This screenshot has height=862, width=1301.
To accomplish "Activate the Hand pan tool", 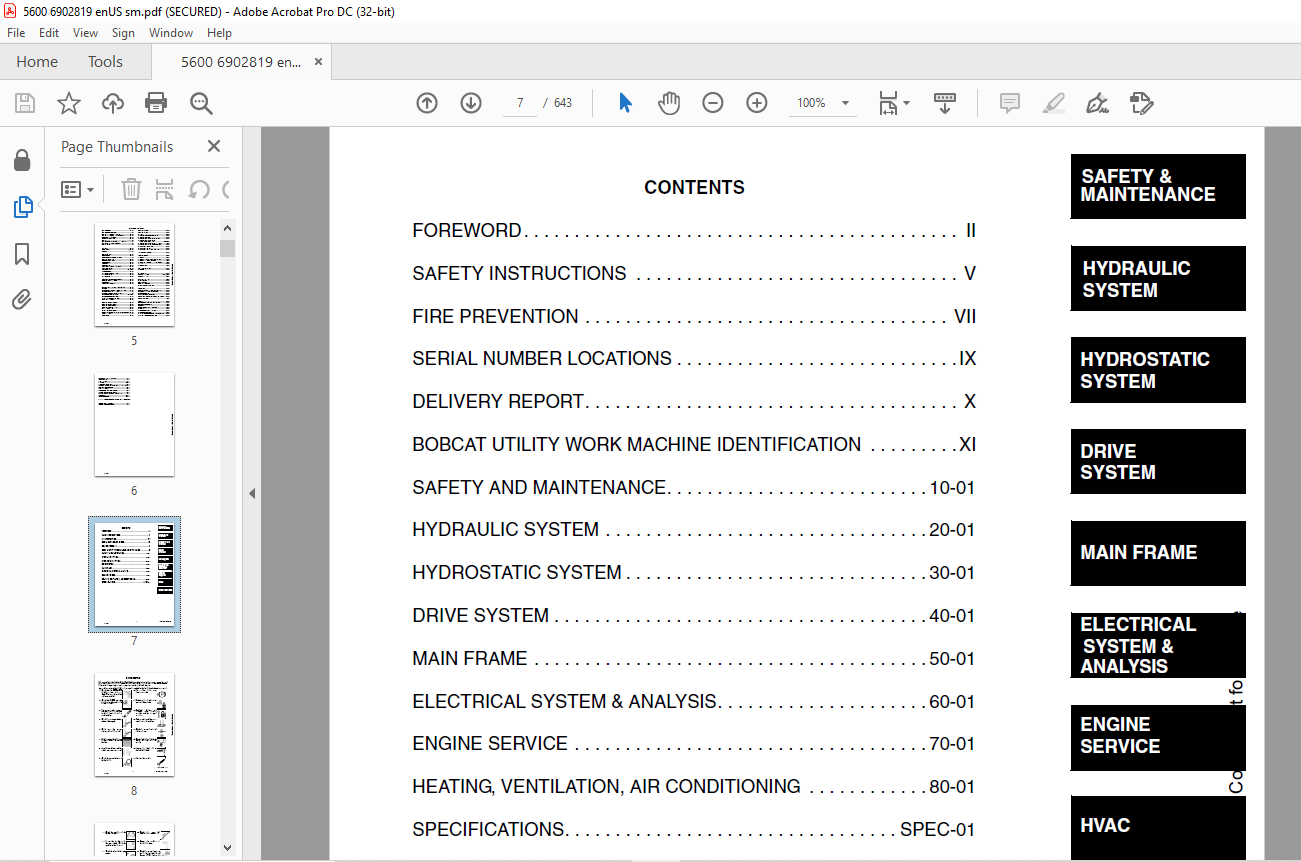I will coord(669,103).
